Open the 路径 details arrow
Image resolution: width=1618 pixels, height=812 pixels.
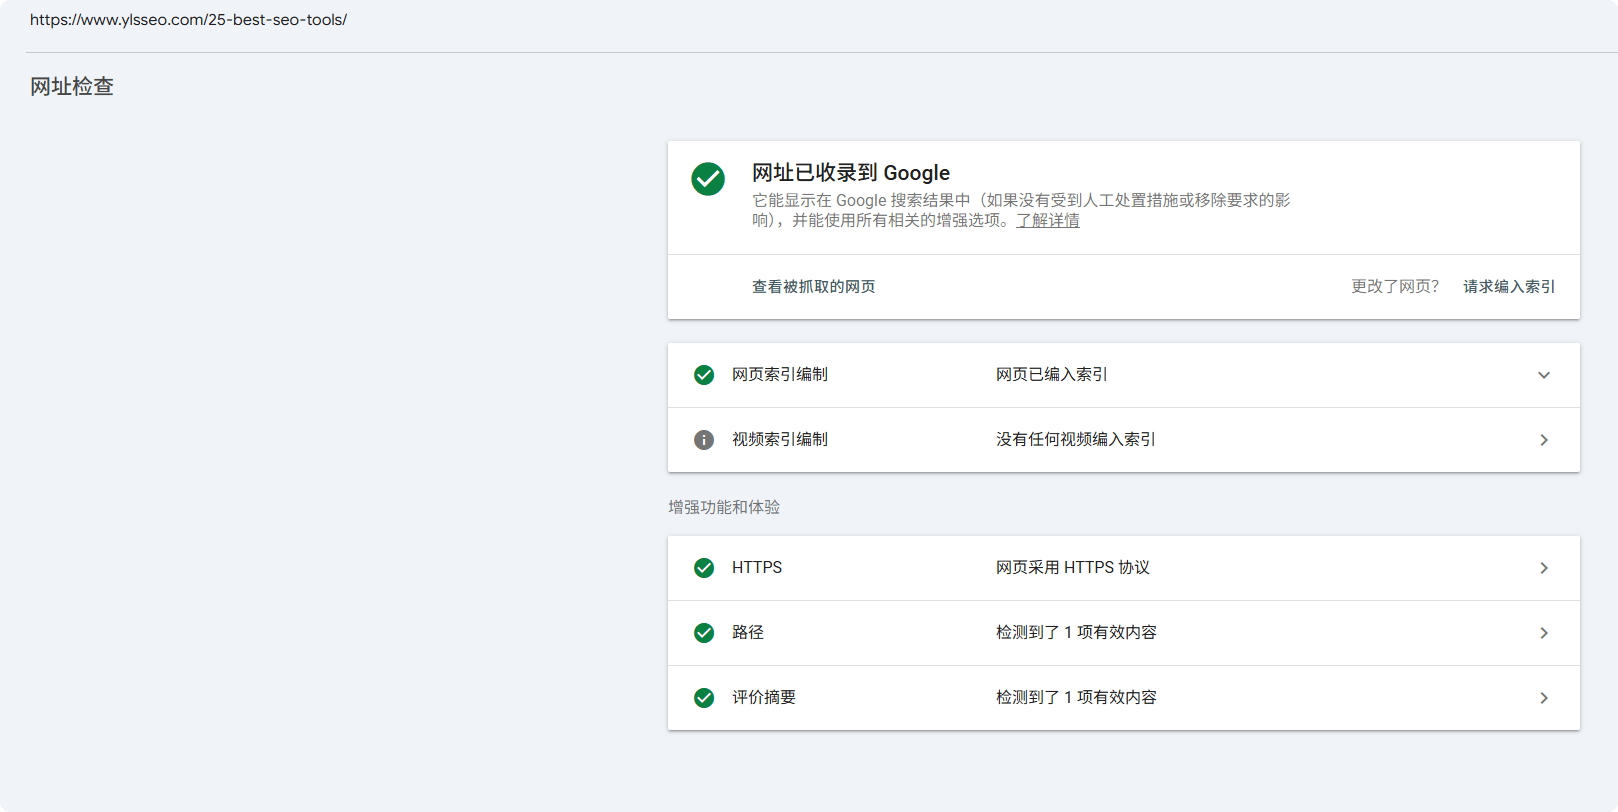click(x=1544, y=633)
